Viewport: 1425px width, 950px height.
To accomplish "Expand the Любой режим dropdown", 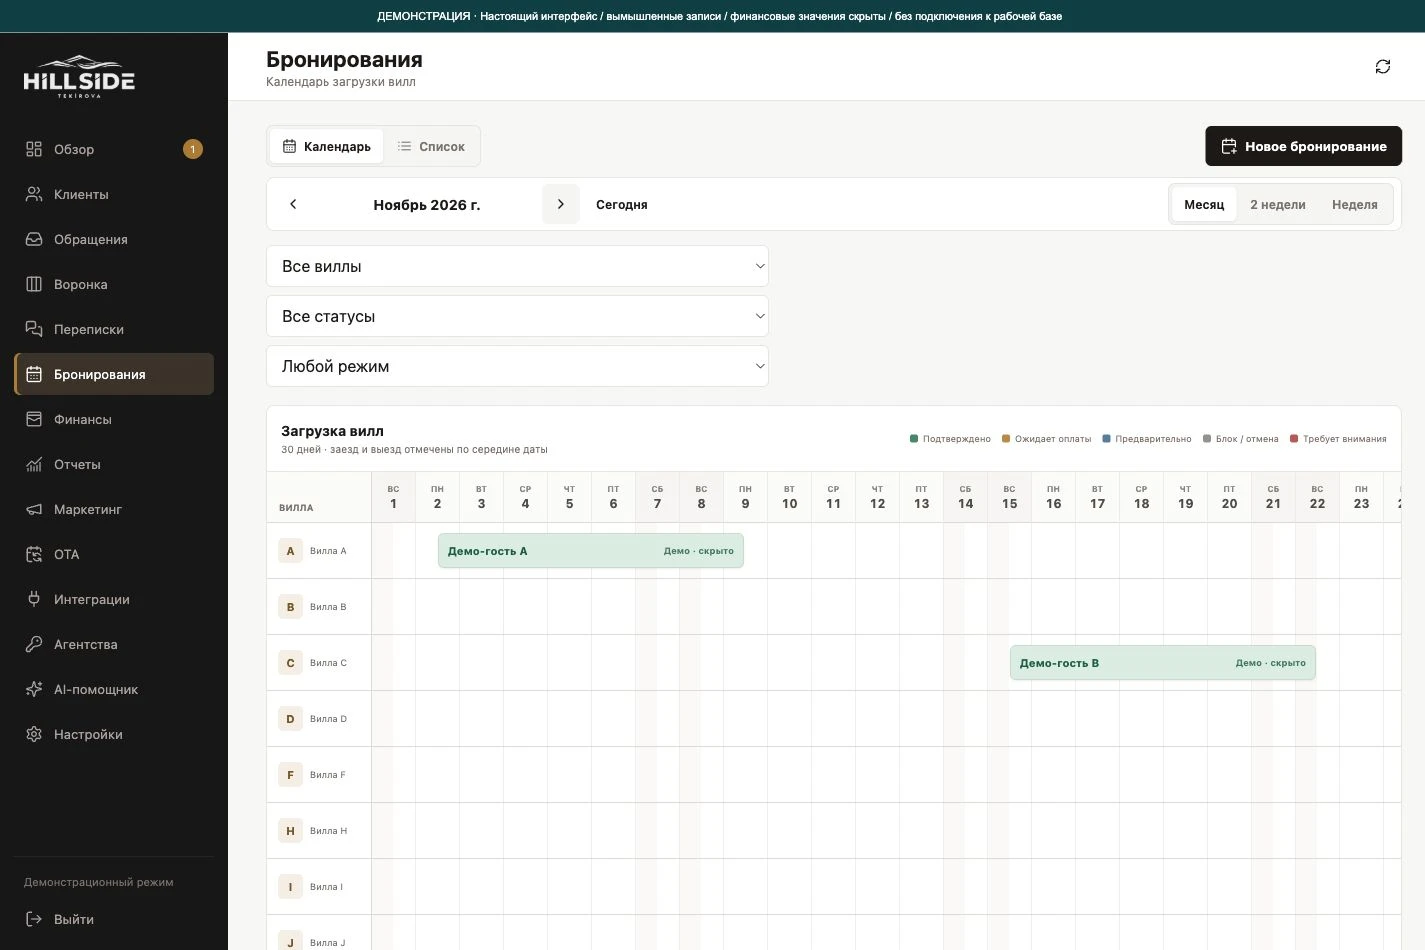I will 517,366.
